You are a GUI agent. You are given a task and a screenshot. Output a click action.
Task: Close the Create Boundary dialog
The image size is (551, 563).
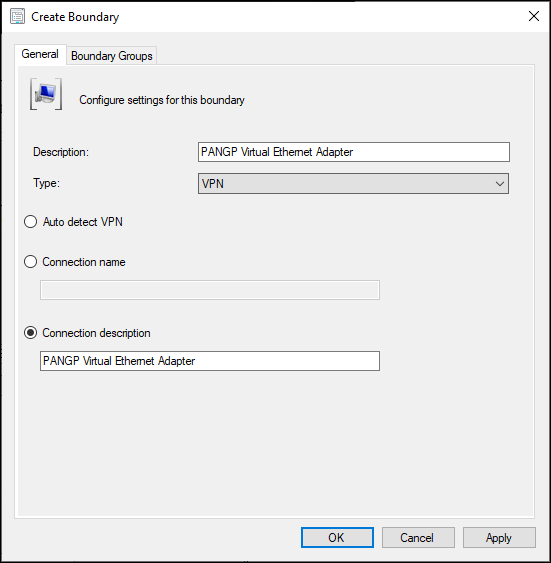click(534, 16)
